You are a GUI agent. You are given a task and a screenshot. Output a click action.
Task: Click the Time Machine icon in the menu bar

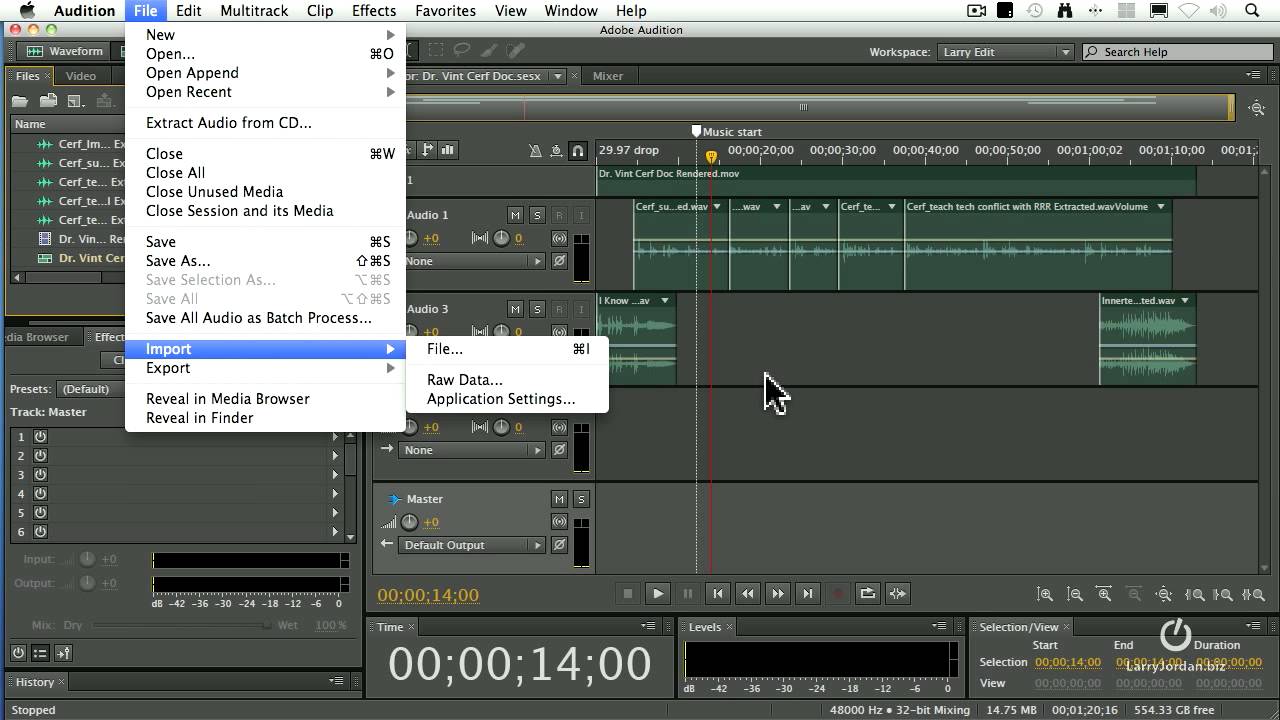point(1035,11)
